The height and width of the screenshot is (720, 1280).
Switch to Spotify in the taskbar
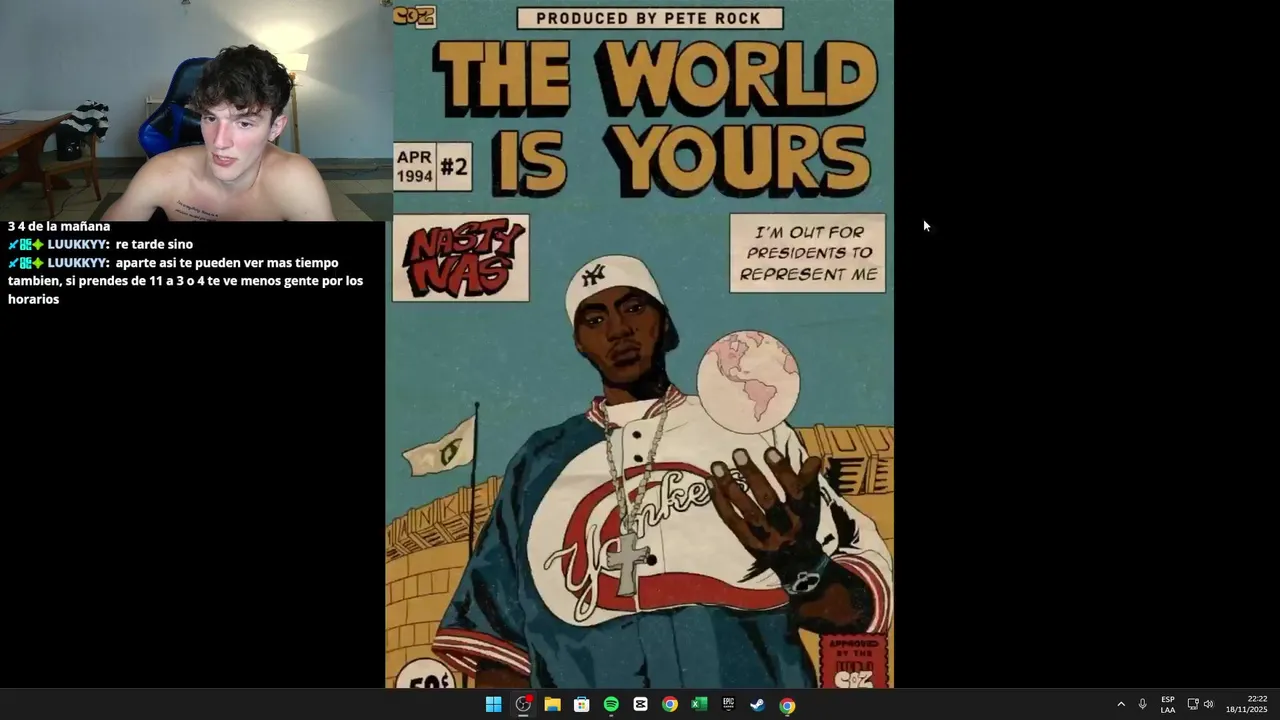tap(611, 705)
